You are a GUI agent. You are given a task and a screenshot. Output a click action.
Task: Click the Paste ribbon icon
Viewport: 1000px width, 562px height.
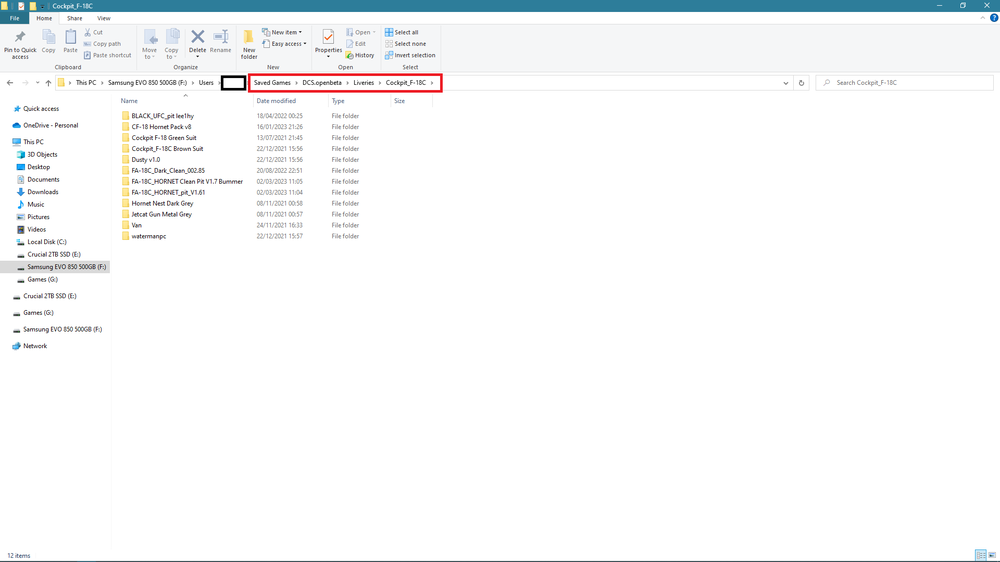(70, 37)
